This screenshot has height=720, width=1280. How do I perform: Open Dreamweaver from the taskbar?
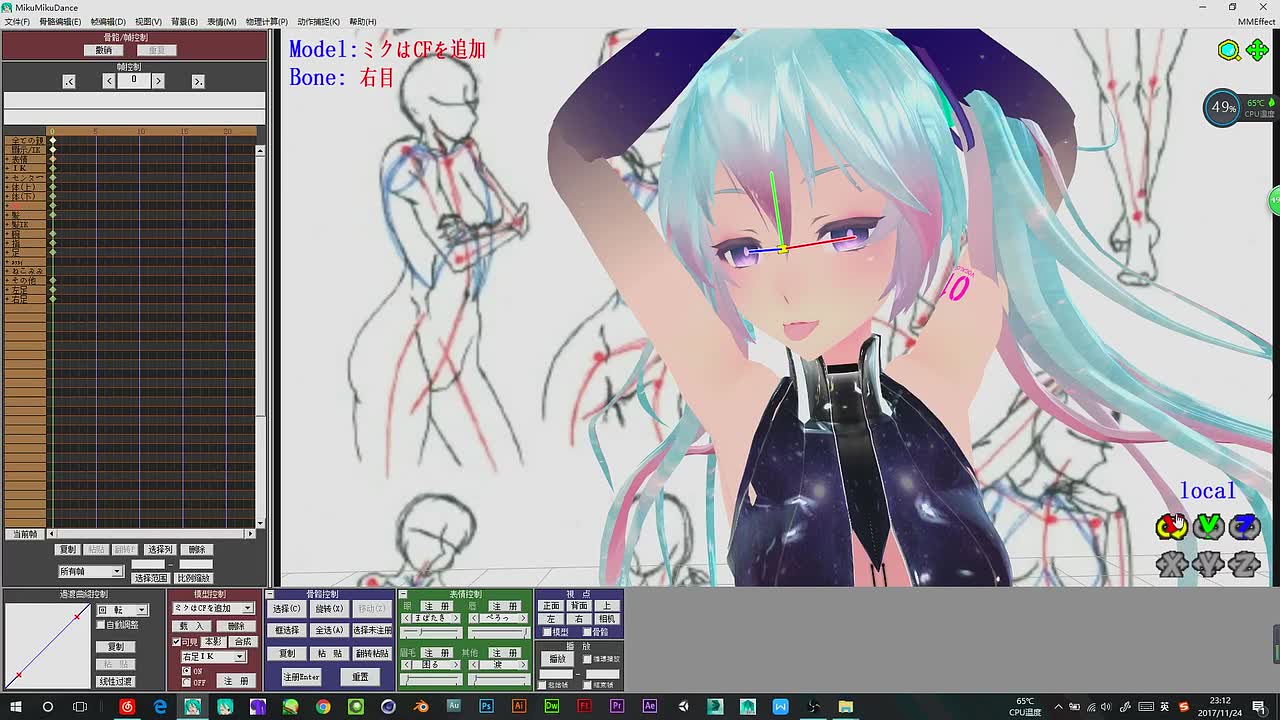(552, 706)
